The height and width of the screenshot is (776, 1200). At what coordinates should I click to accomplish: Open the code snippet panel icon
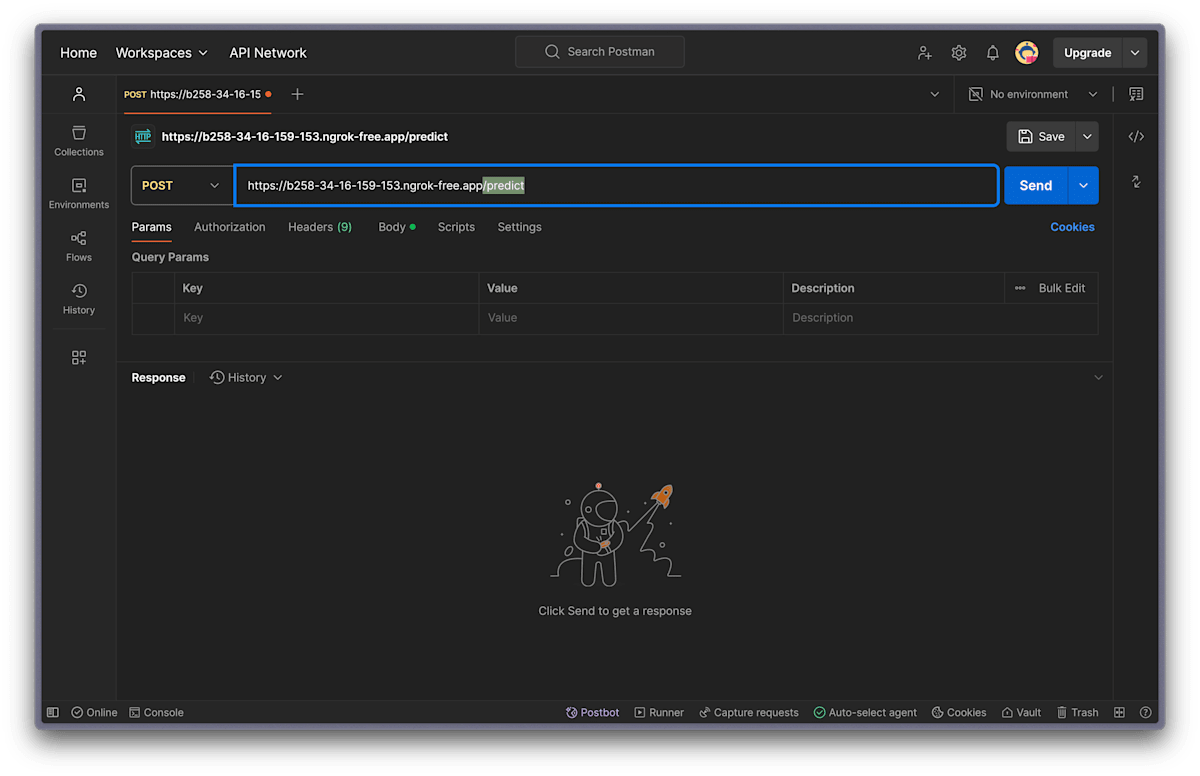click(1136, 136)
